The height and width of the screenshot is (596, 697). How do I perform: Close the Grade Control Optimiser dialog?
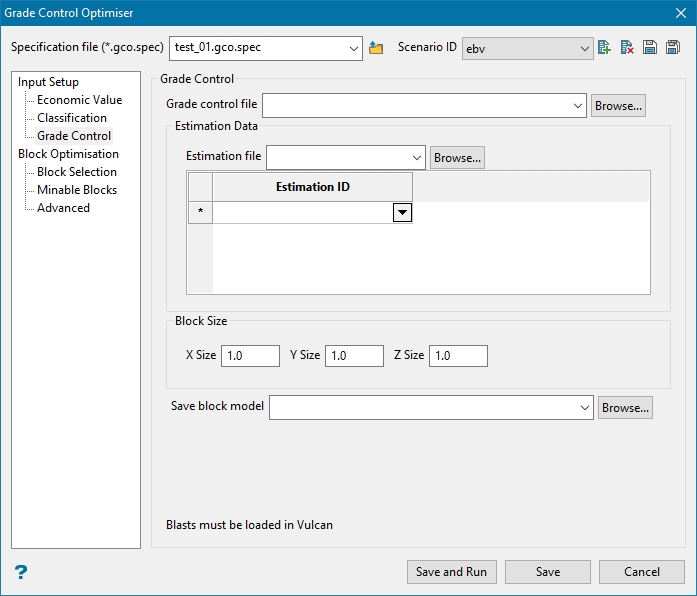coord(680,13)
